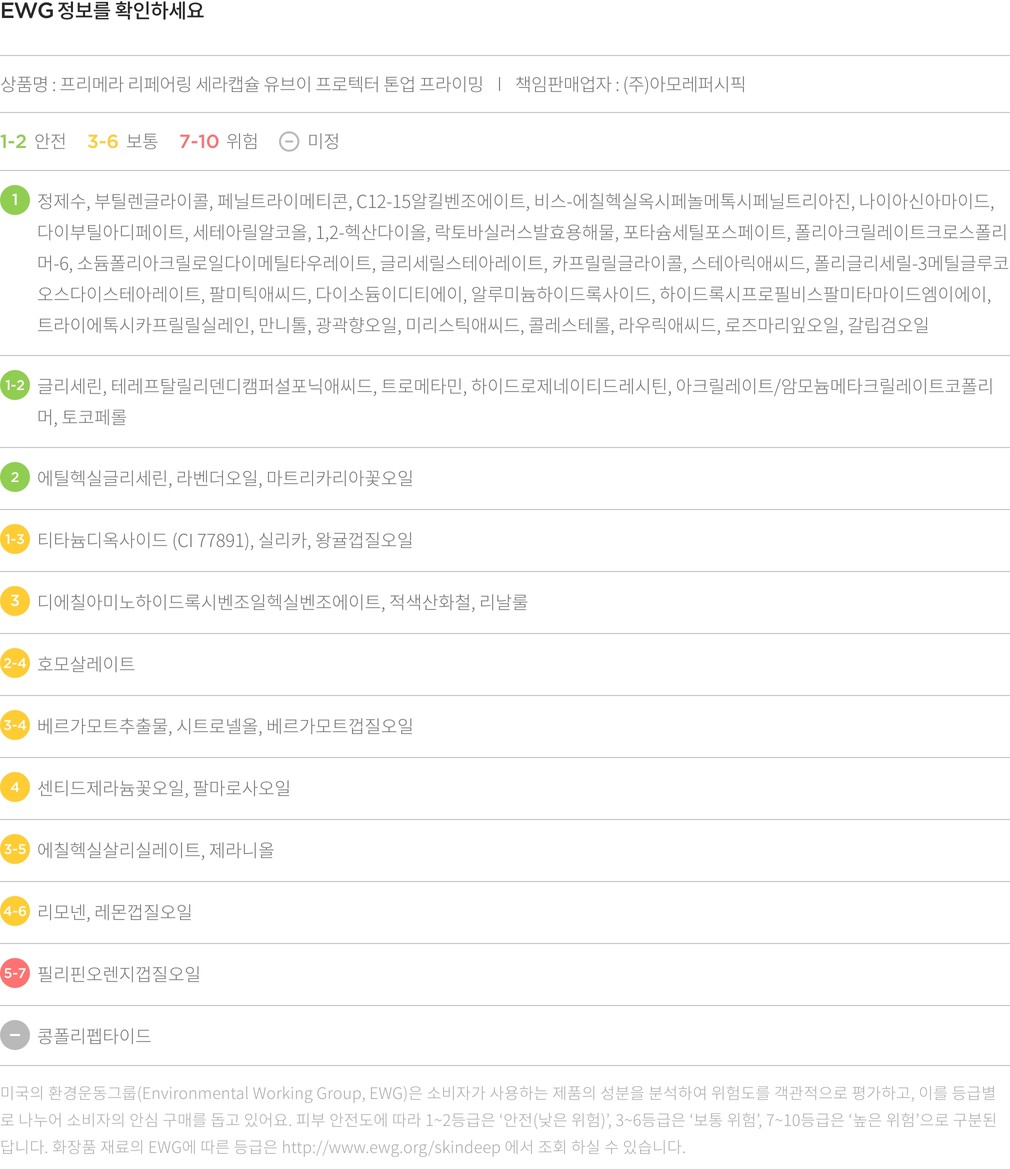This screenshot has width=1010, height=1169.
Task: Click the red 5-7 grade badge
Action: pyautogui.click(x=15, y=974)
